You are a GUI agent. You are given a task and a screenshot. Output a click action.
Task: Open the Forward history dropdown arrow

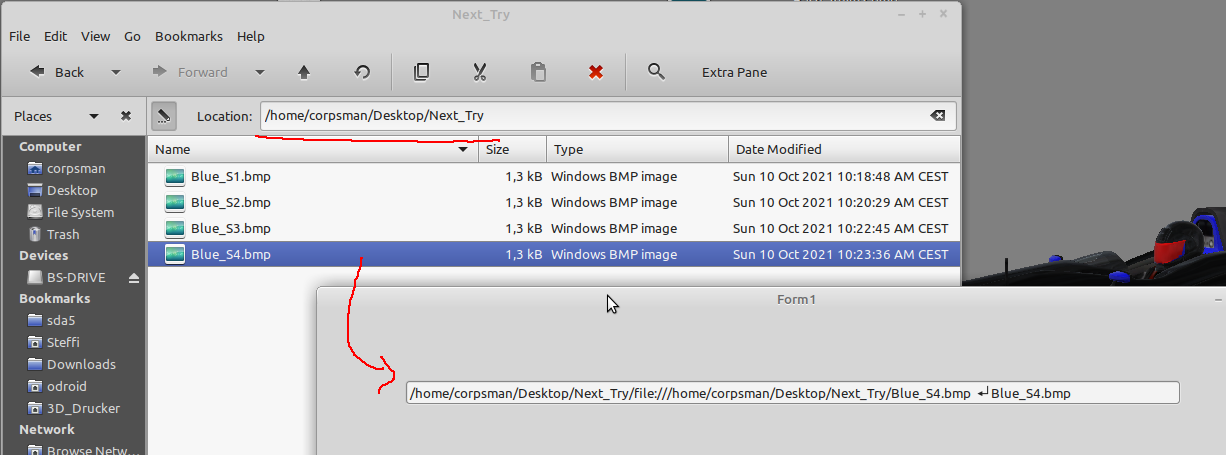[260, 72]
